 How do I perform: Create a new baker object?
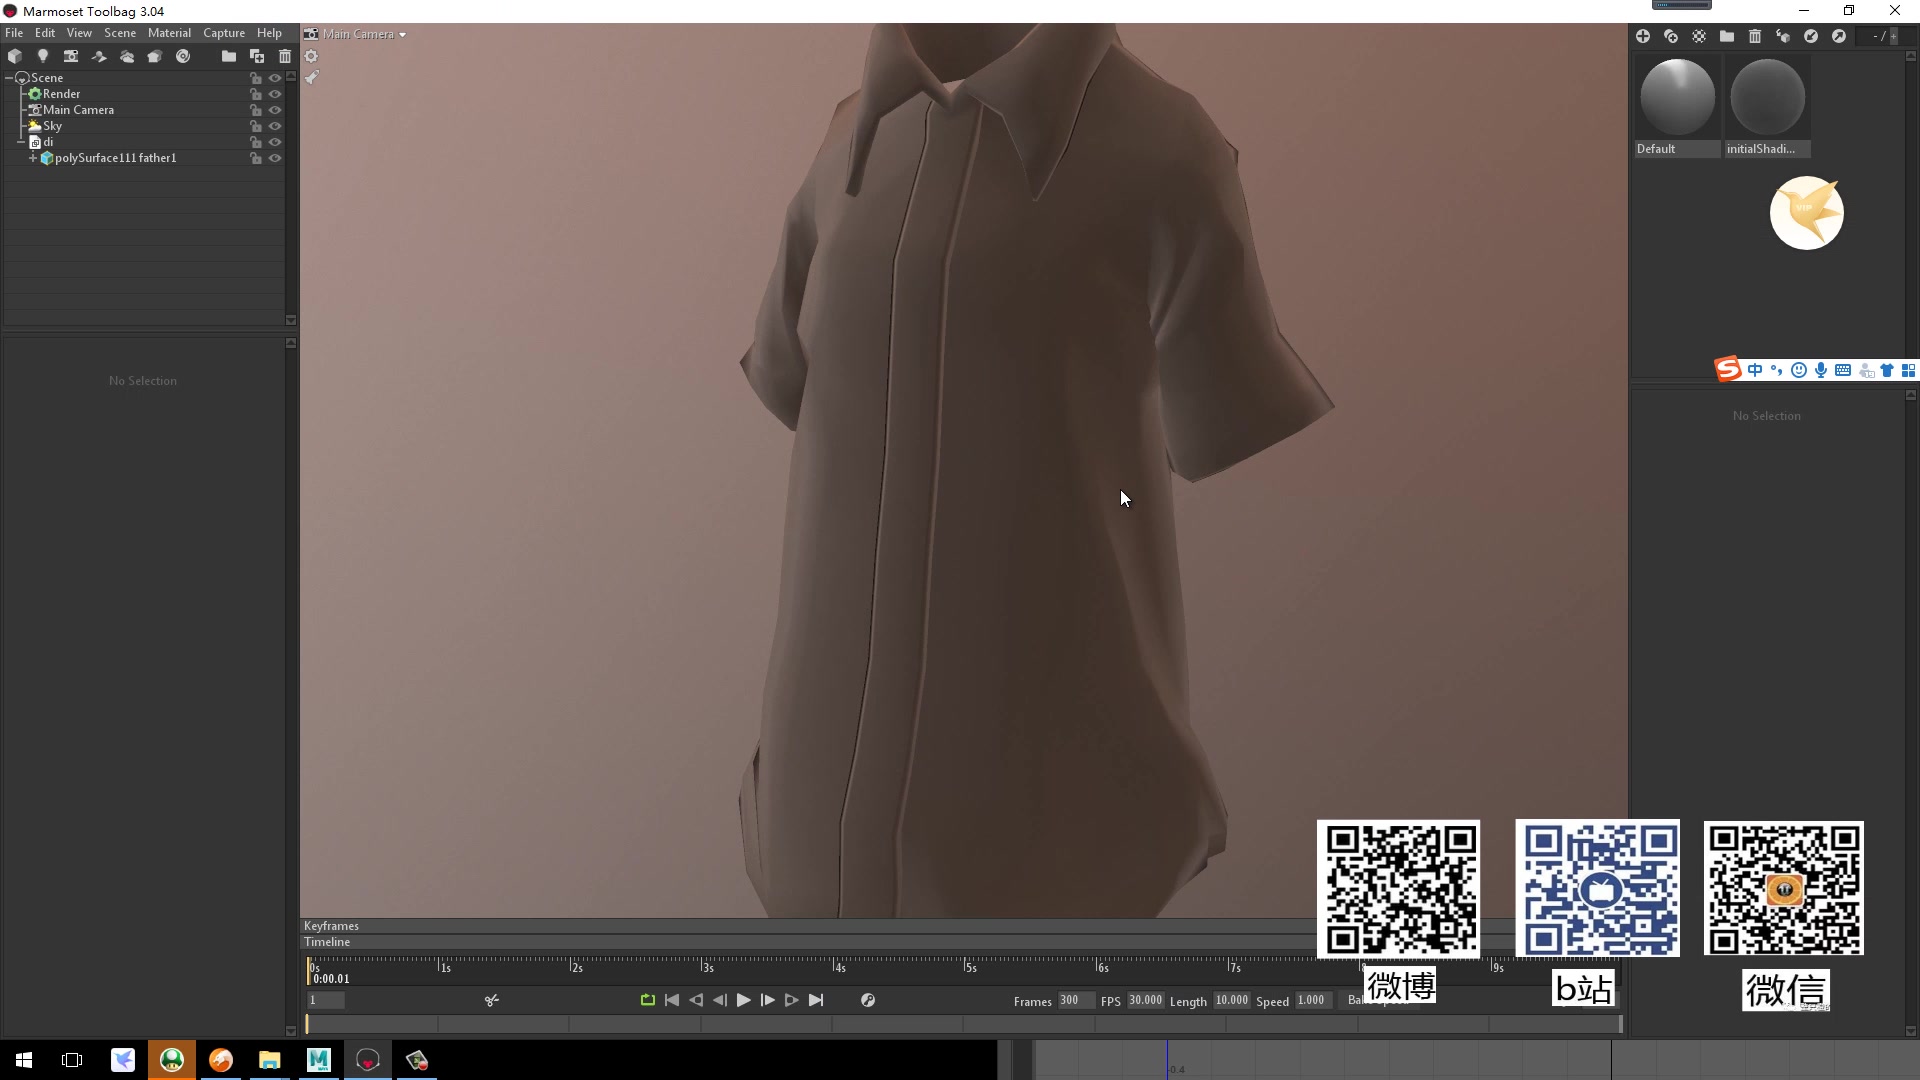pyautogui.click(x=154, y=56)
